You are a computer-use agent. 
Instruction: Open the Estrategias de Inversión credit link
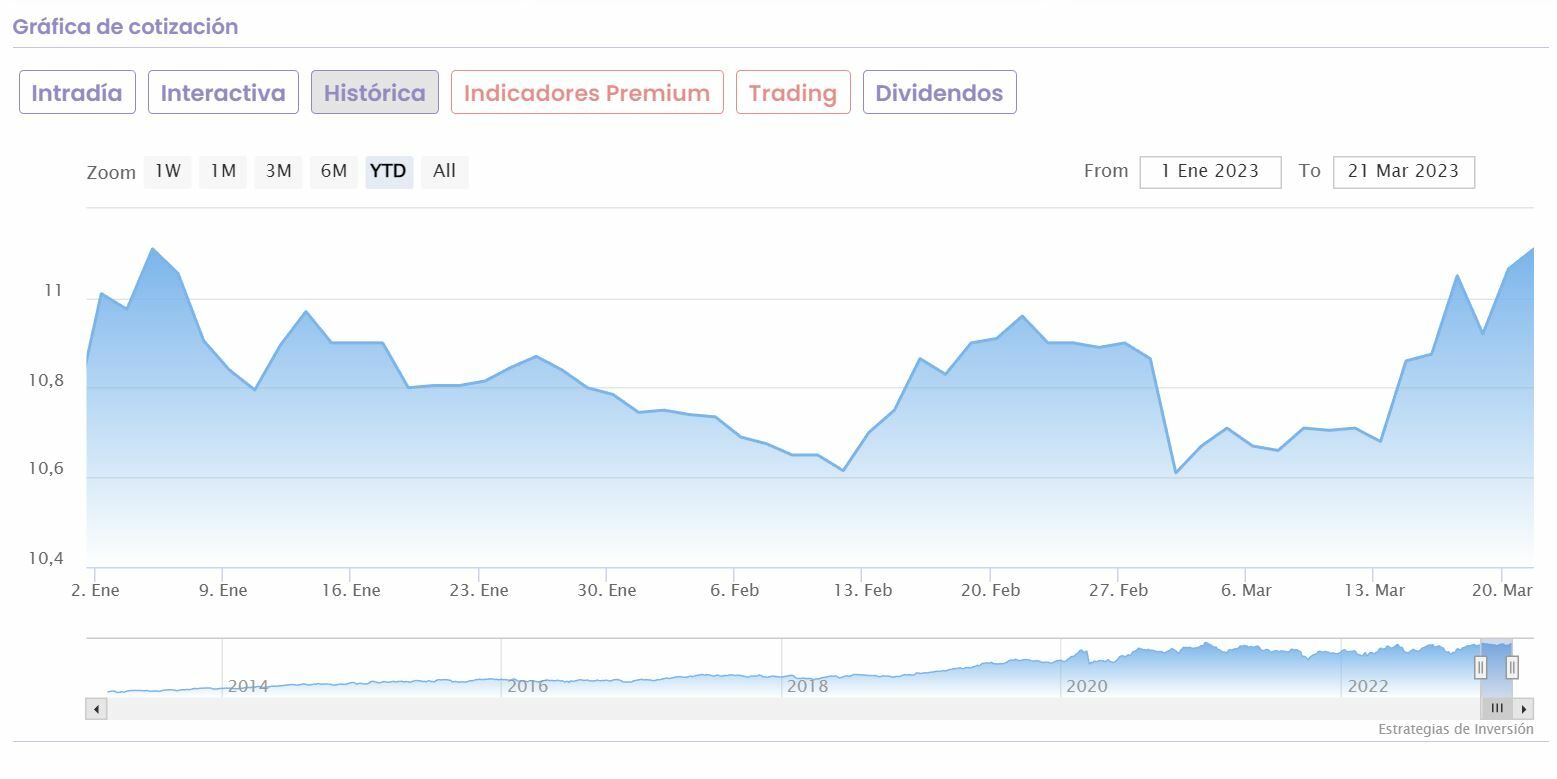coord(1455,729)
